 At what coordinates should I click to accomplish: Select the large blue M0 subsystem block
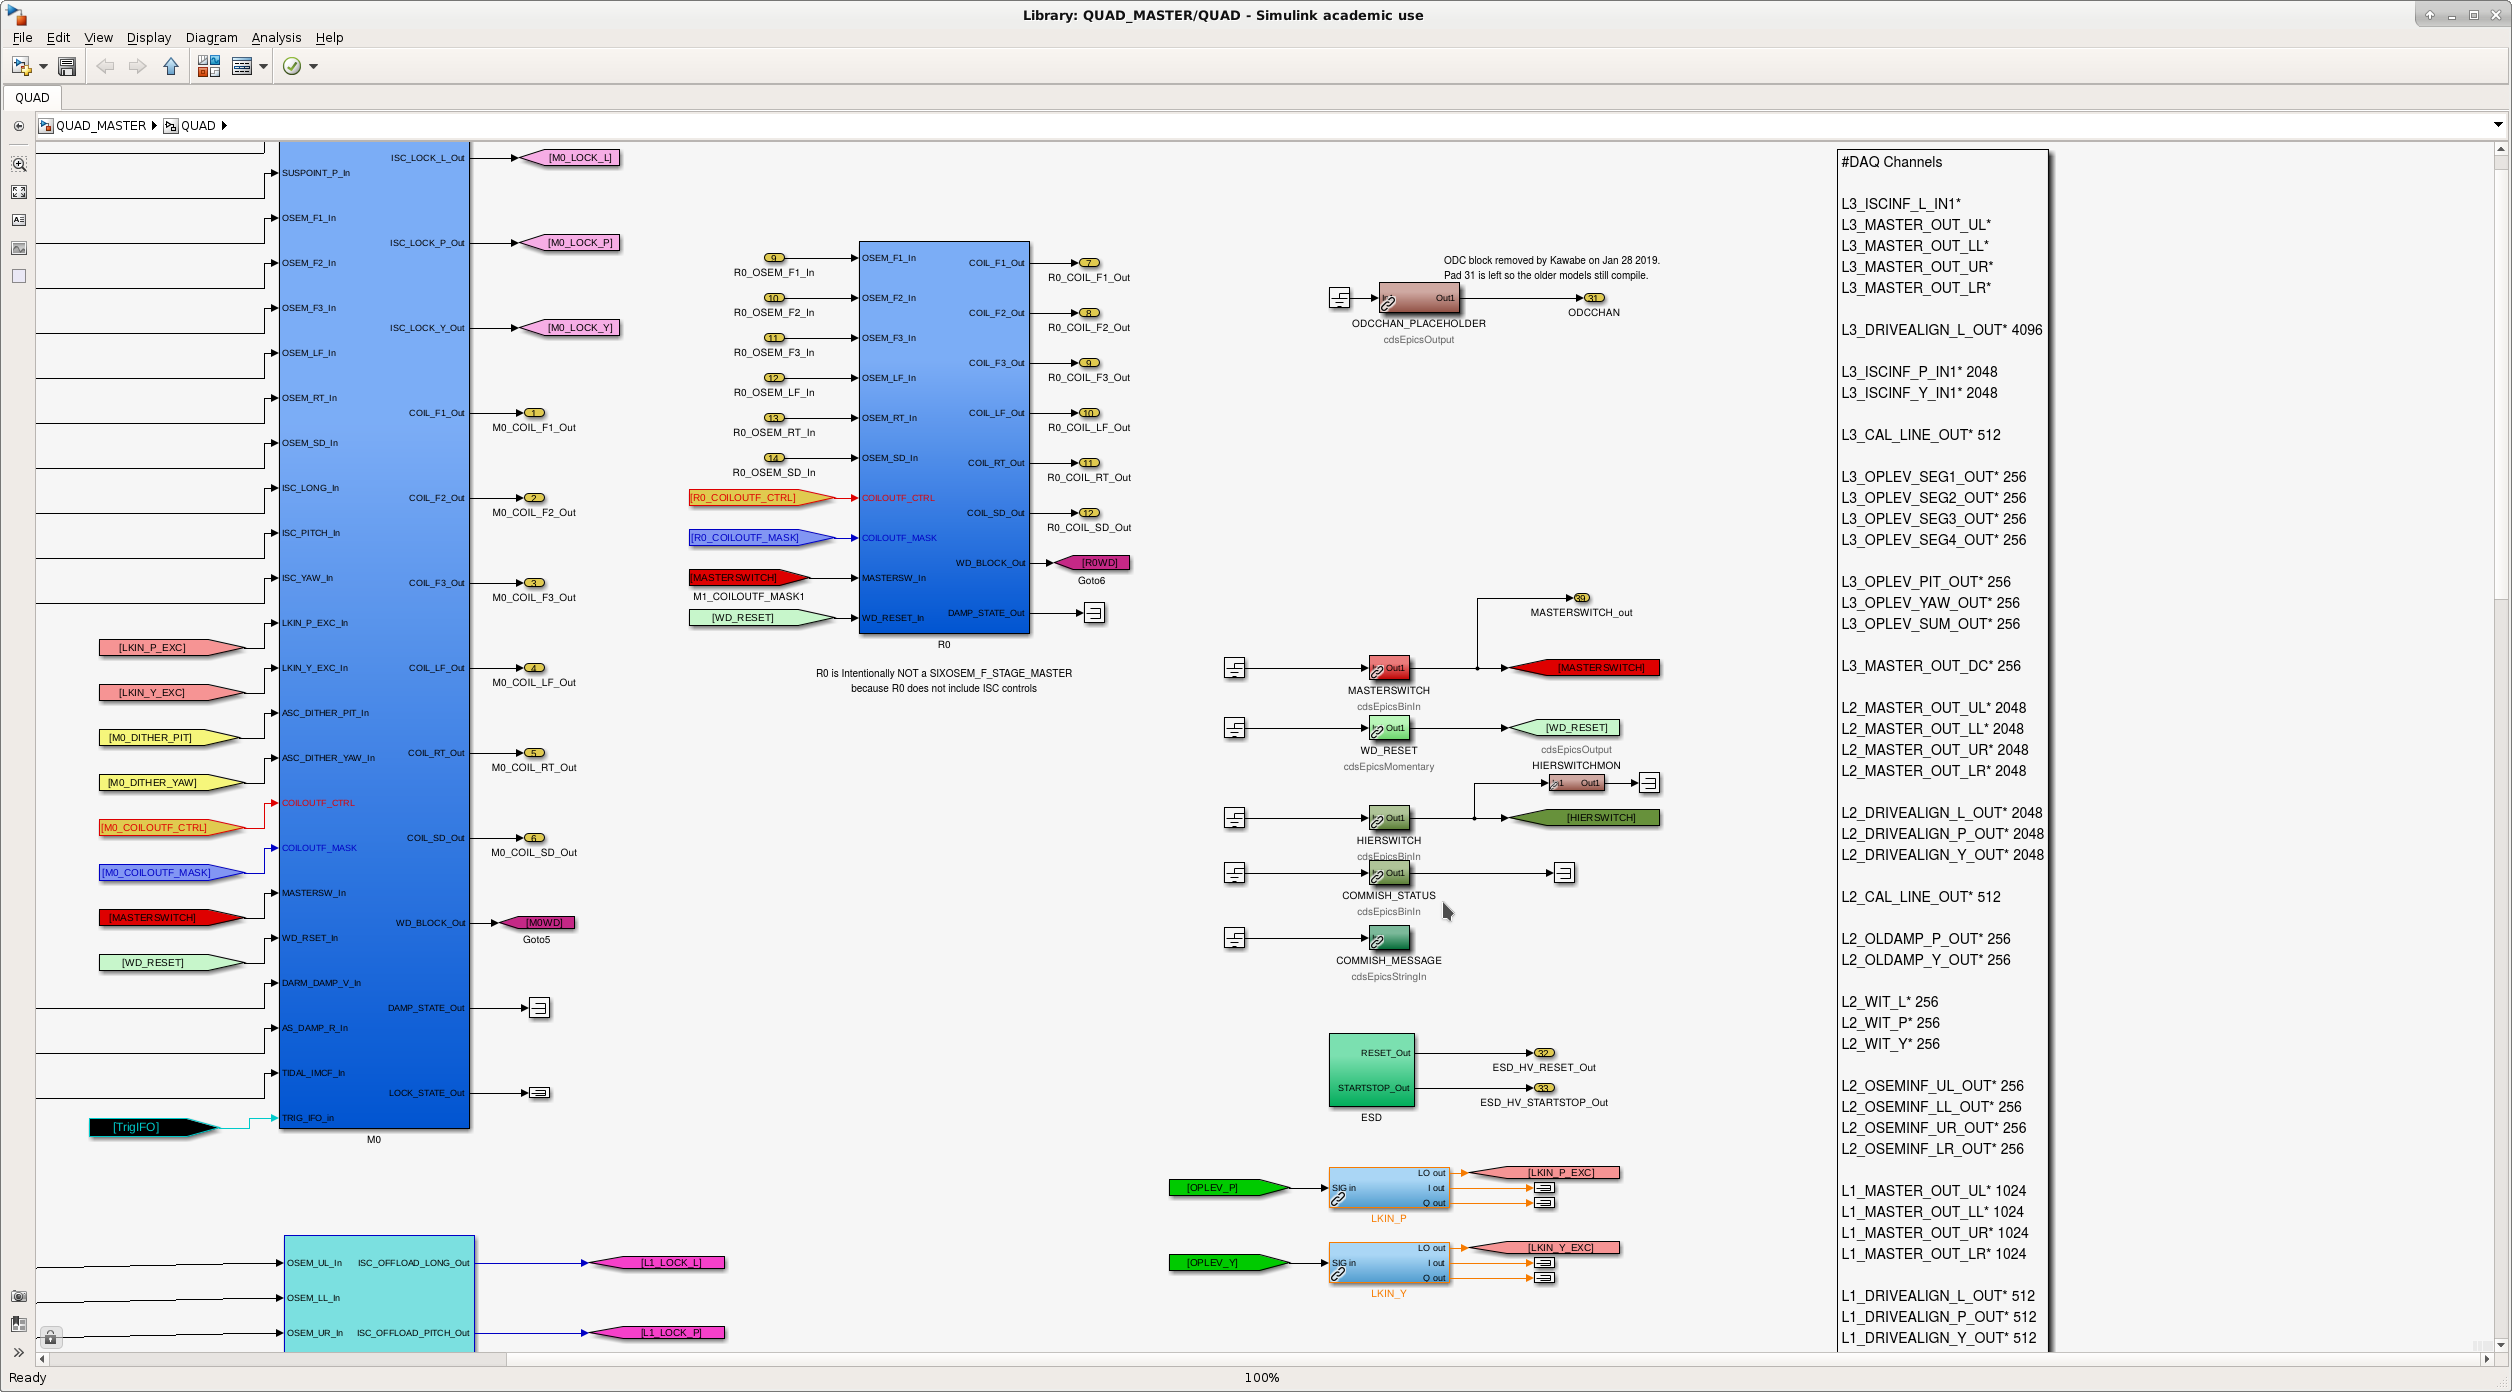click(374, 635)
